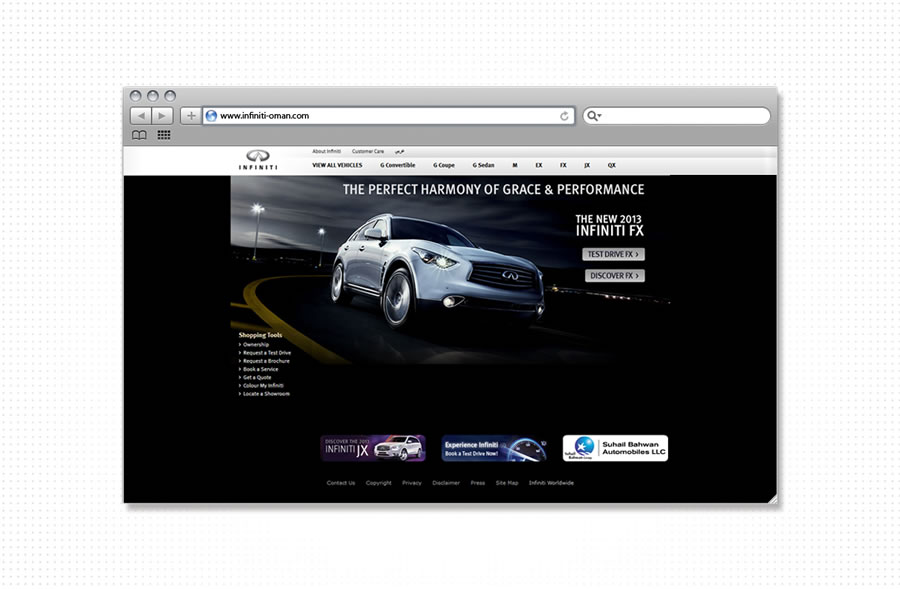Open the Privacy footer link
900x589 pixels.
(x=412, y=483)
